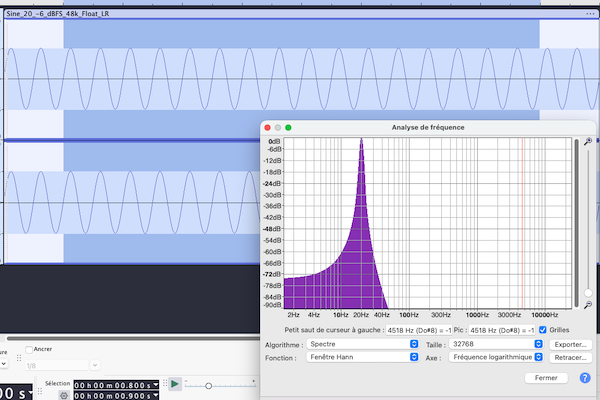Open Algorithme dropdown showing Spectre

(362, 344)
